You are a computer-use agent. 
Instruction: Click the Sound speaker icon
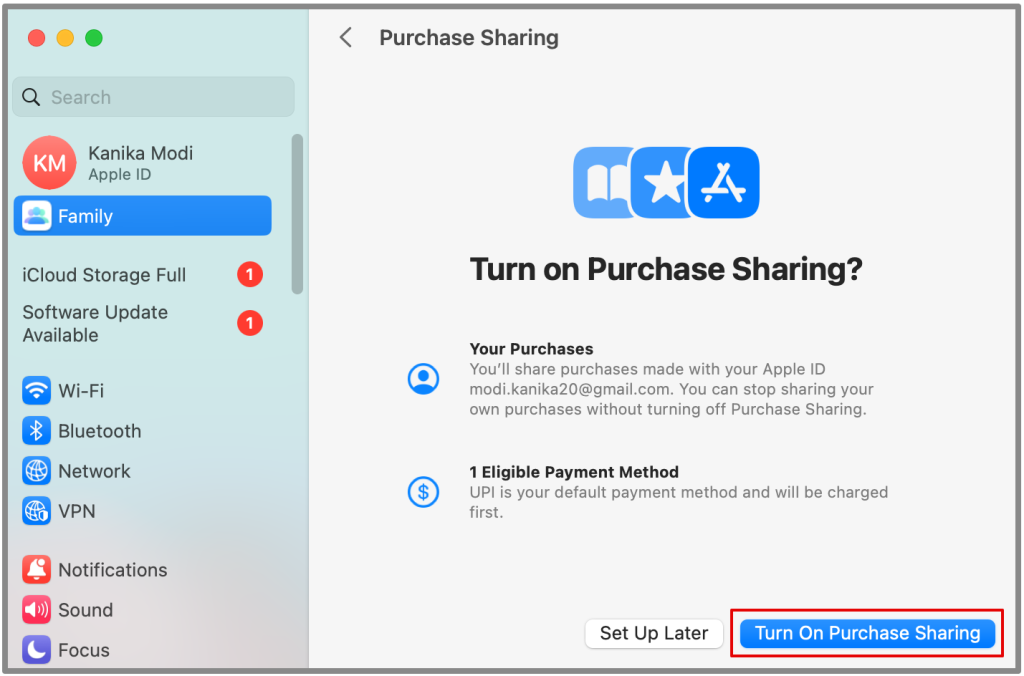[37, 610]
